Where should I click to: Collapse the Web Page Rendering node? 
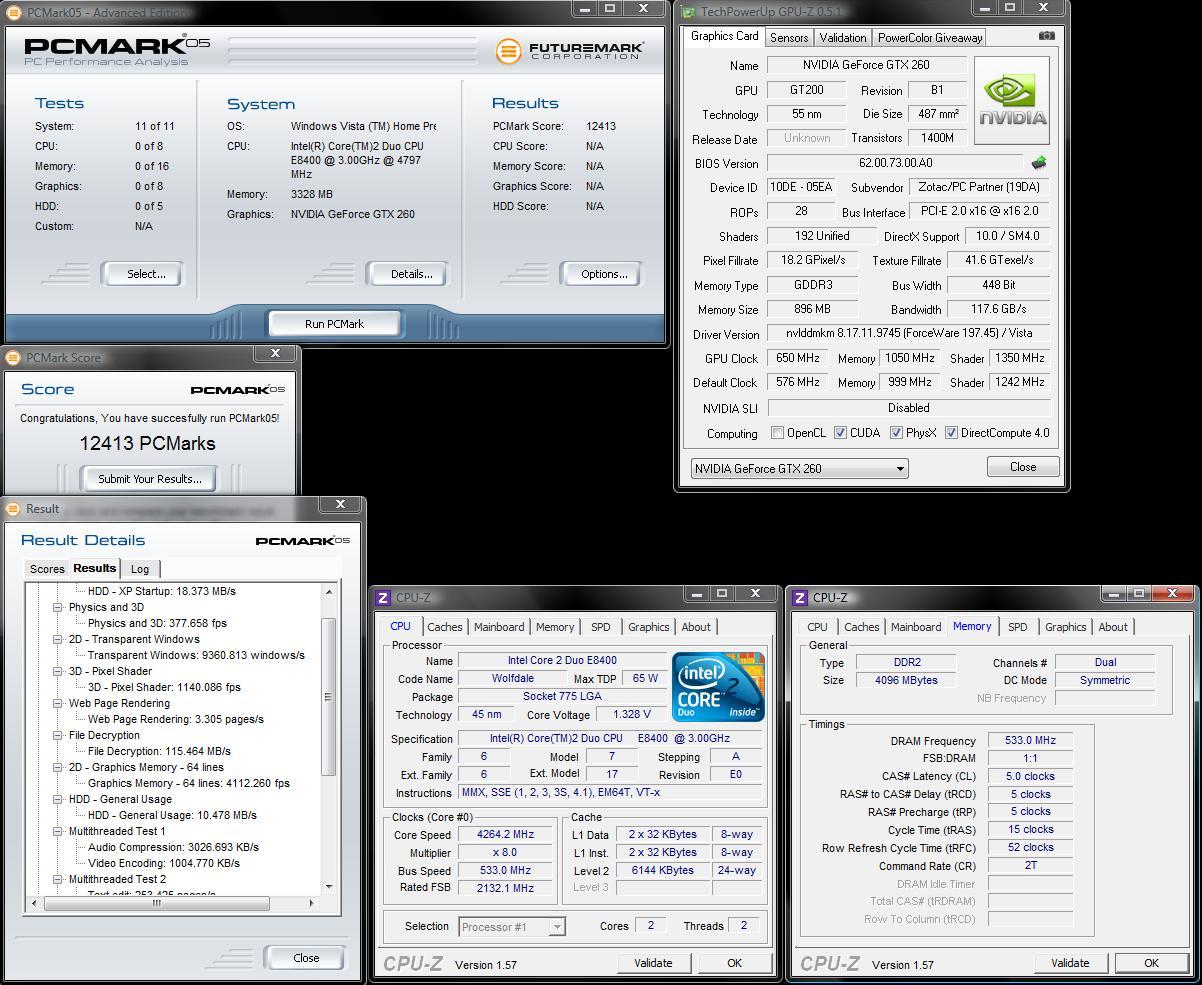tap(58, 703)
